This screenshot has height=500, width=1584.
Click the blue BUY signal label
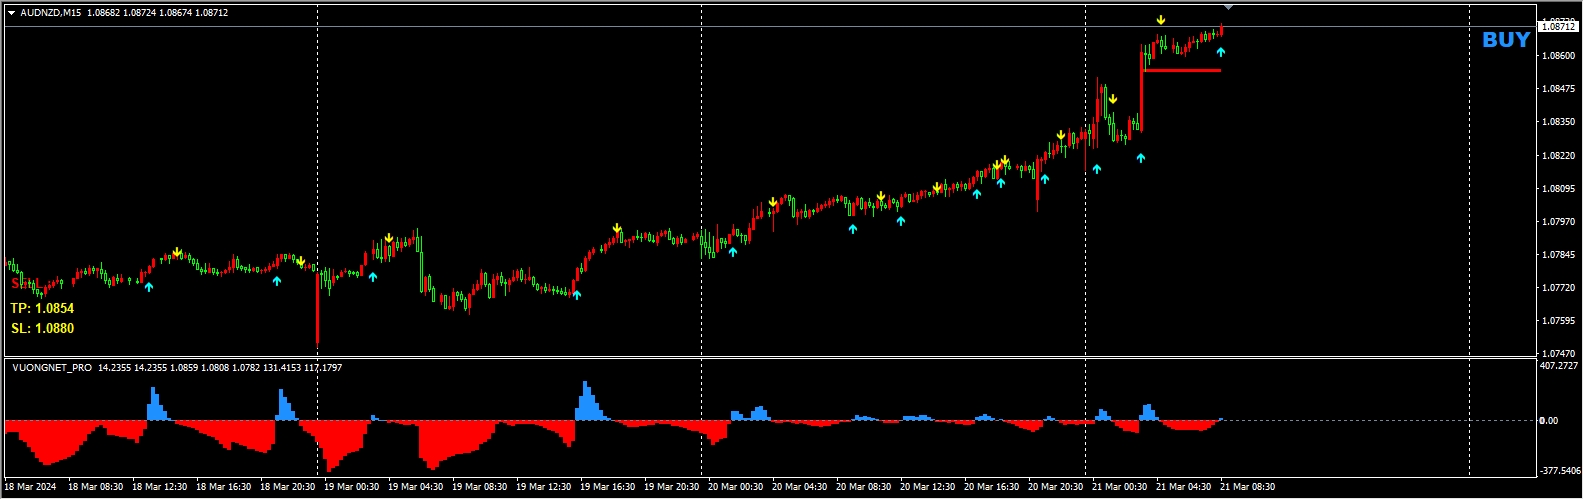coord(1506,40)
